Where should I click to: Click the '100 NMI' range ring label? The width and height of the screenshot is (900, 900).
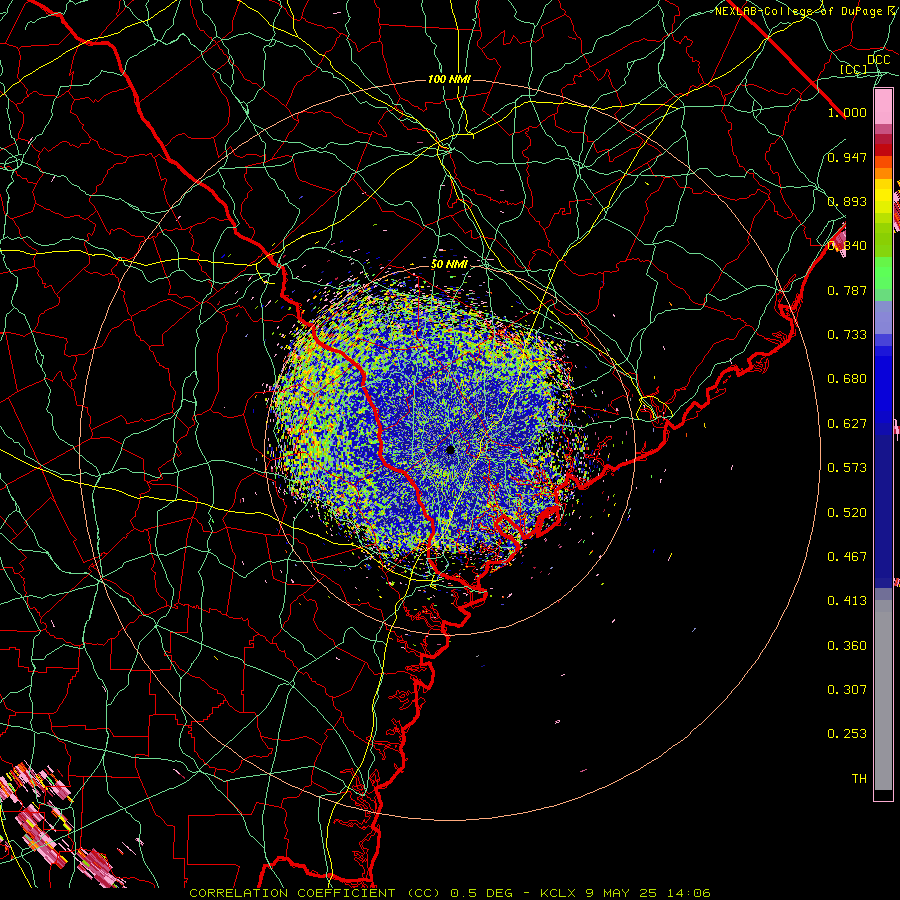449,79
